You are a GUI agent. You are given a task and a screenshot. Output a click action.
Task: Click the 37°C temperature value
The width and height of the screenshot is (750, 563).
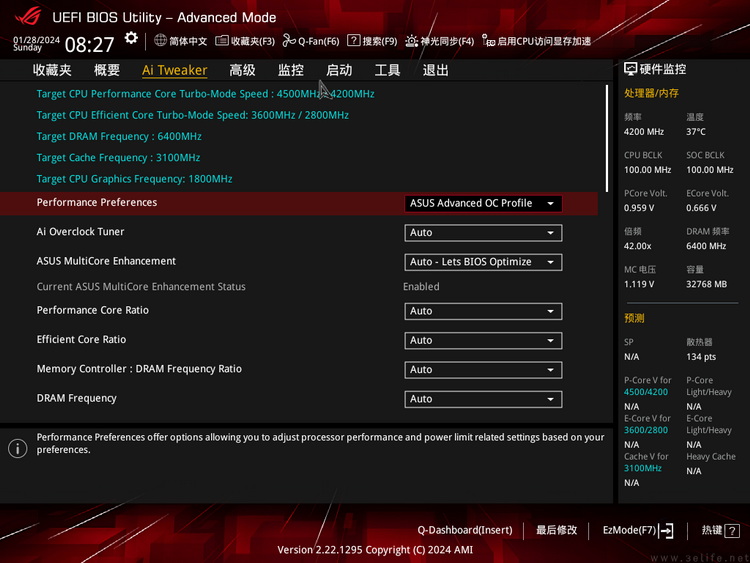[x=696, y=132]
